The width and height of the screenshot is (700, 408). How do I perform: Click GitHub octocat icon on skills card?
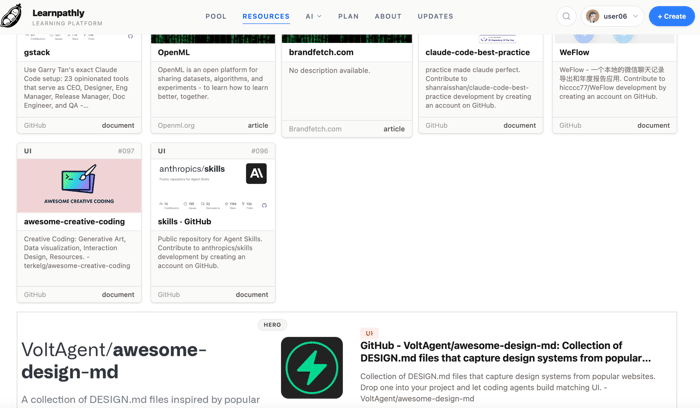[x=264, y=205]
